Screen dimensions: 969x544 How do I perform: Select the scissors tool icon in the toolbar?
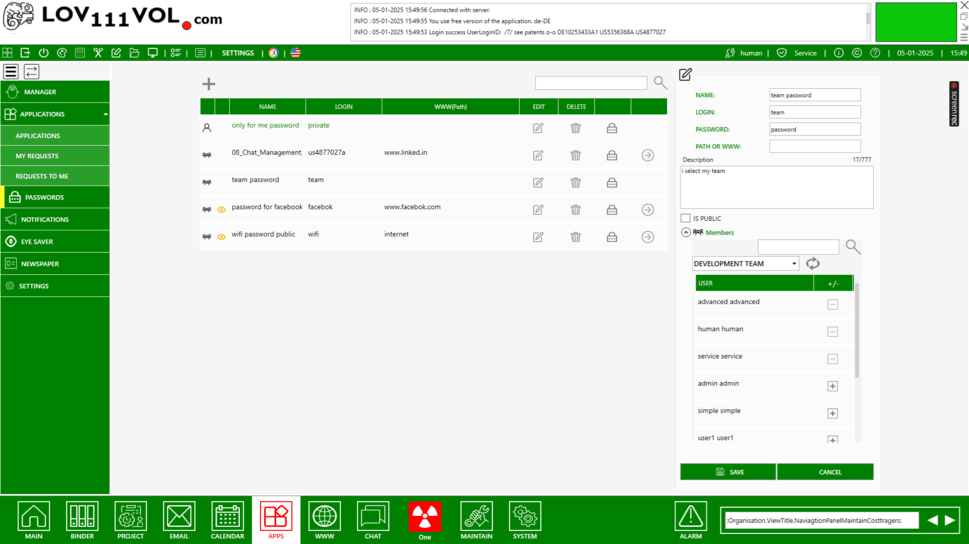98,53
